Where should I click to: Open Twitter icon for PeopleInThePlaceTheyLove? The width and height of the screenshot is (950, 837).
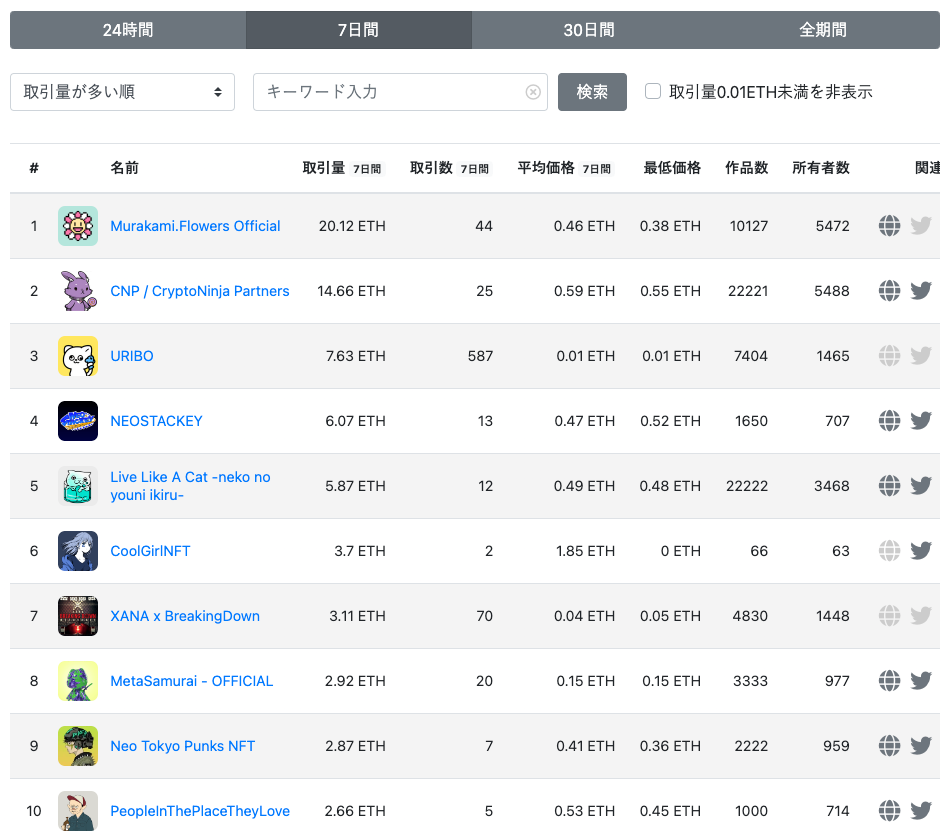pos(921,810)
